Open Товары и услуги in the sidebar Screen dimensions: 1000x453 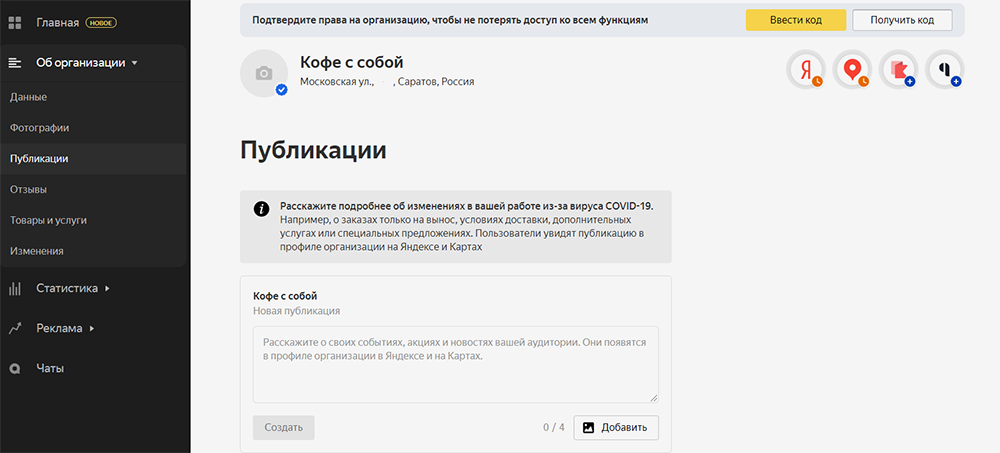pos(94,220)
